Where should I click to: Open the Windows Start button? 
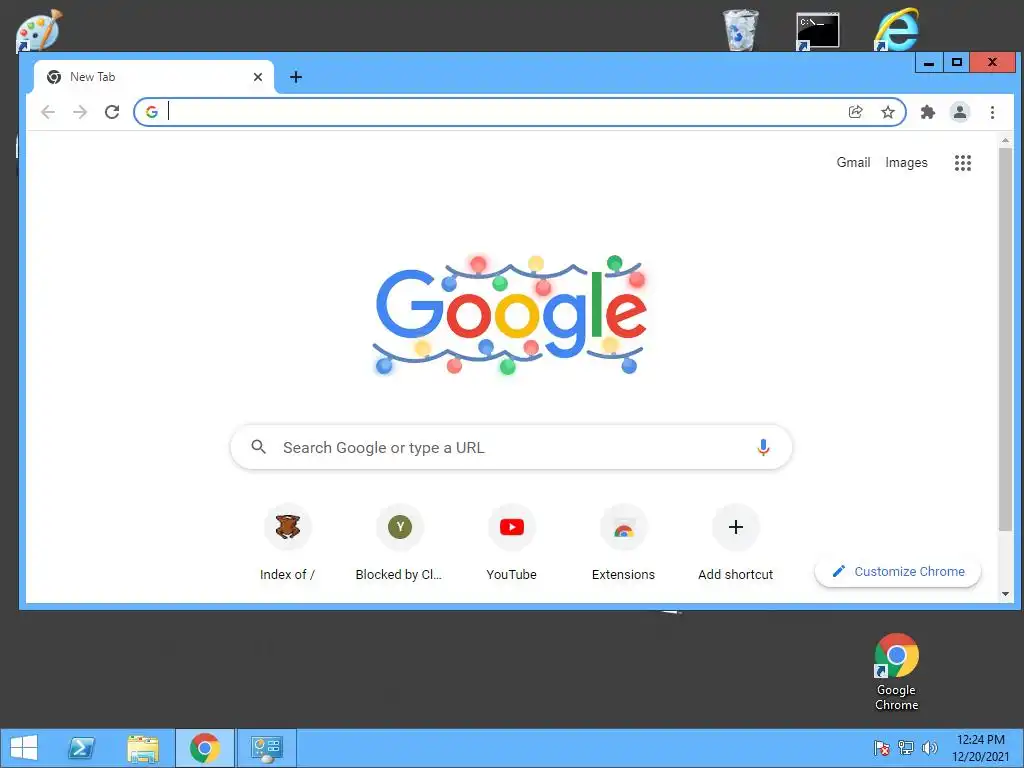pos(24,748)
